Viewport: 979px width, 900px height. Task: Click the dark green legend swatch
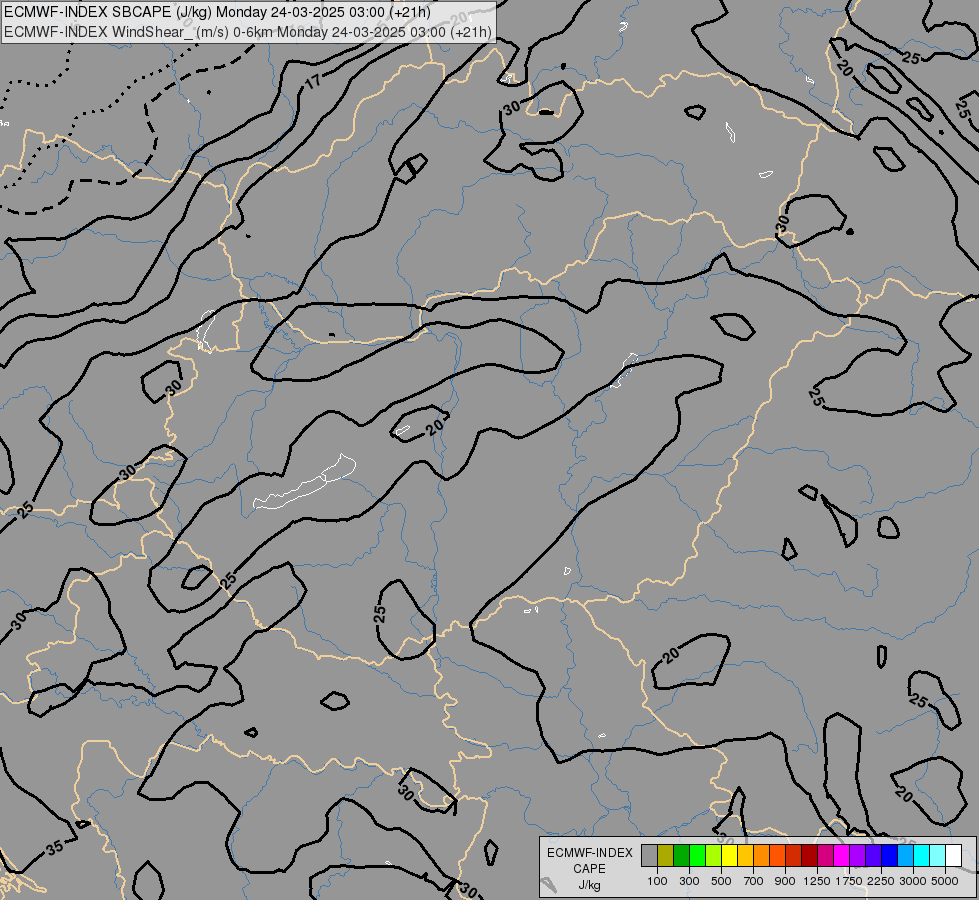click(681, 856)
